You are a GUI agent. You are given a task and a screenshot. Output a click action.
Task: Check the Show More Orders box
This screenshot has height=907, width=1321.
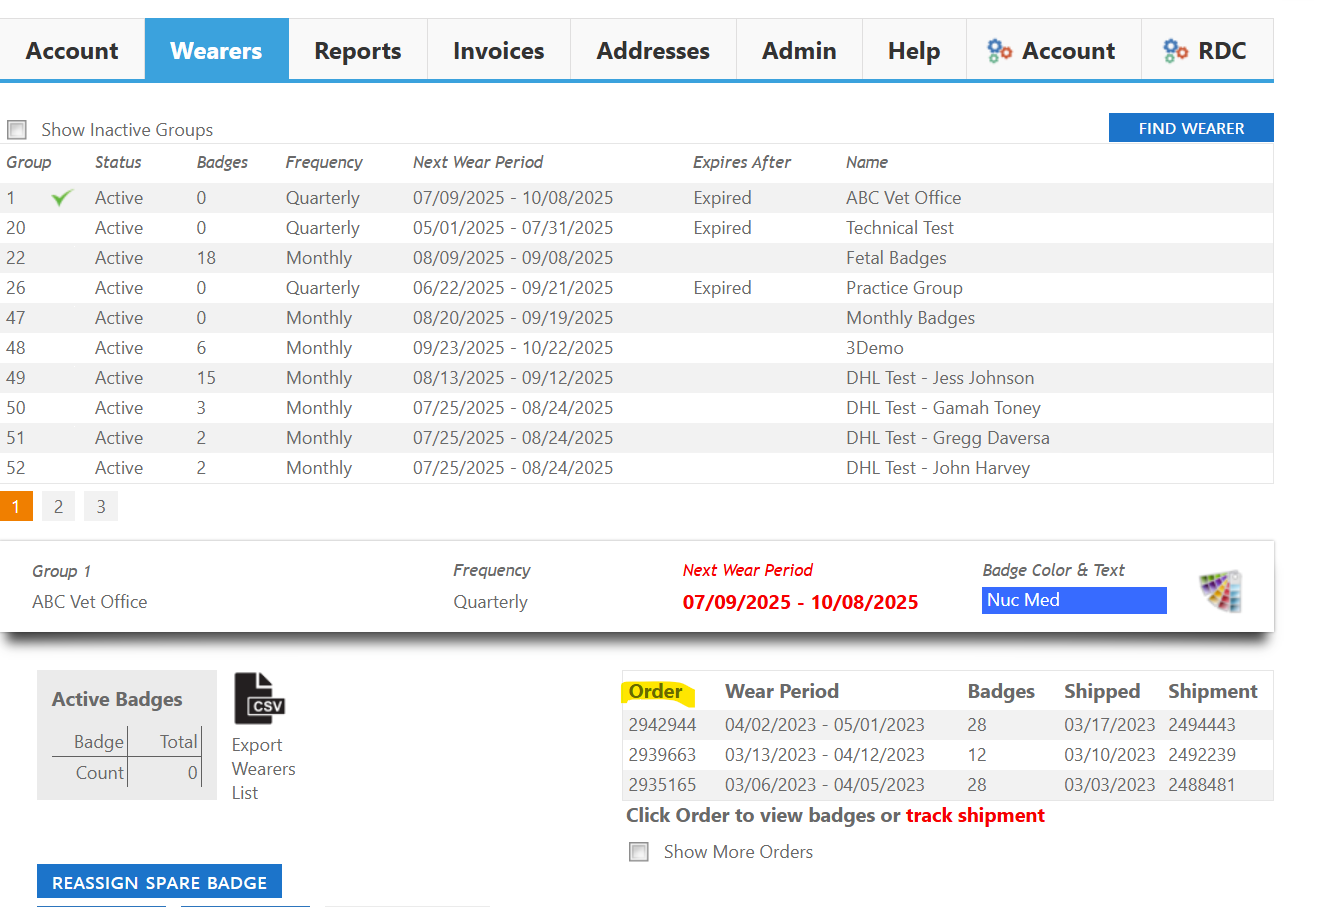[639, 852]
